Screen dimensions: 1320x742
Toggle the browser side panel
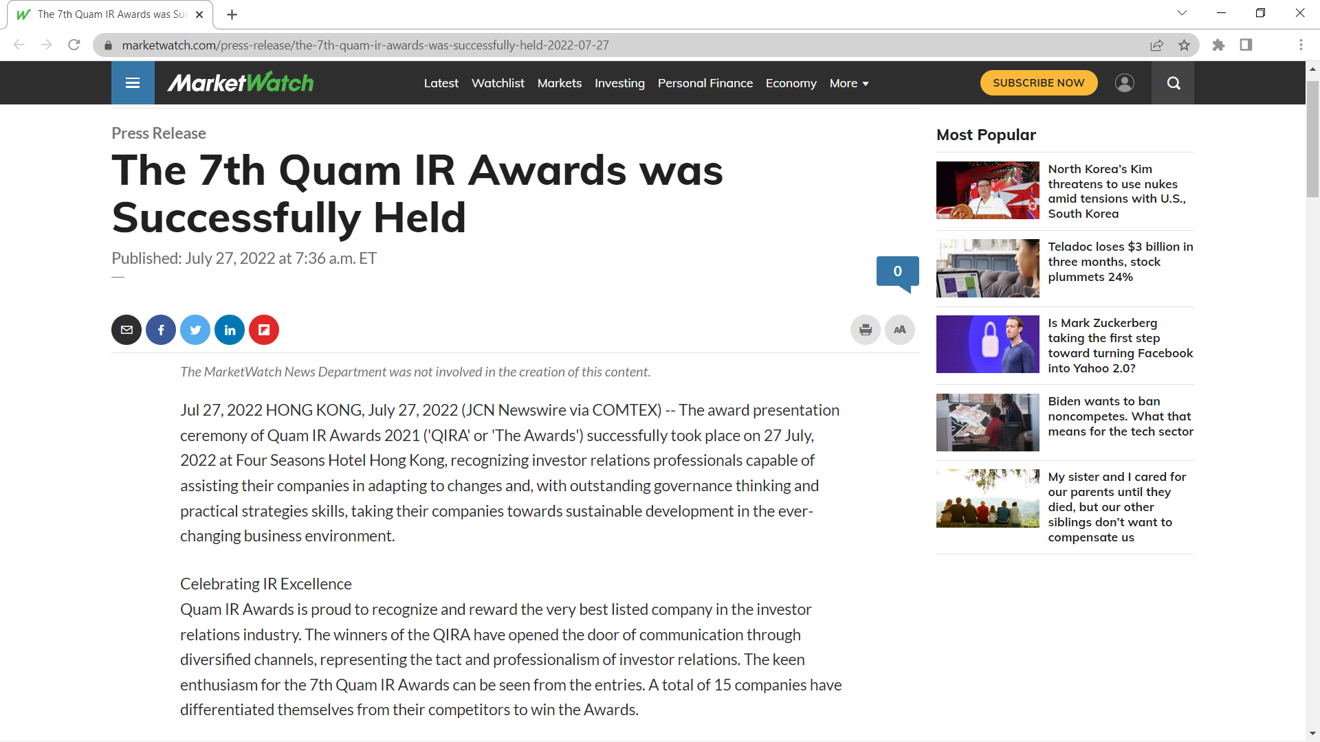tap(1246, 45)
